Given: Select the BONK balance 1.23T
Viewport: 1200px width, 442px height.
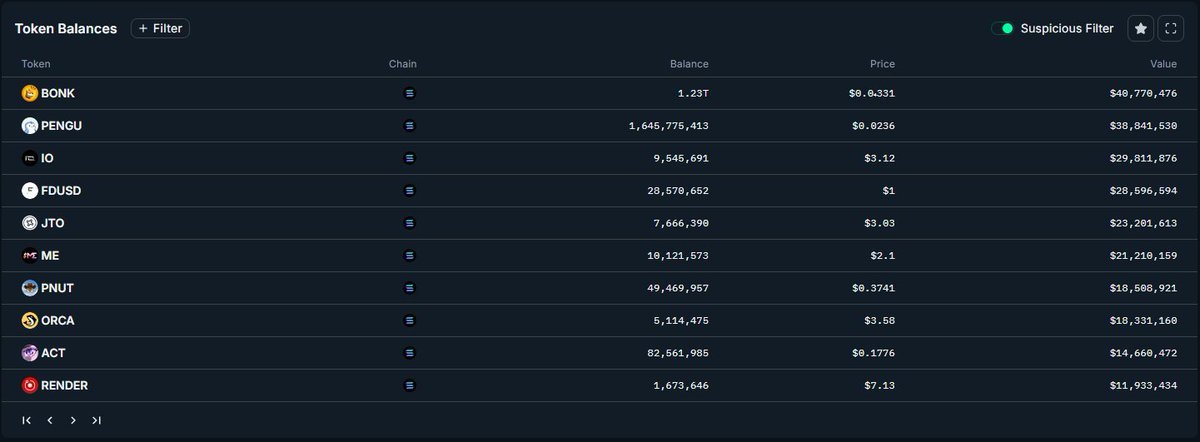Looking at the screenshot, I should [x=693, y=93].
